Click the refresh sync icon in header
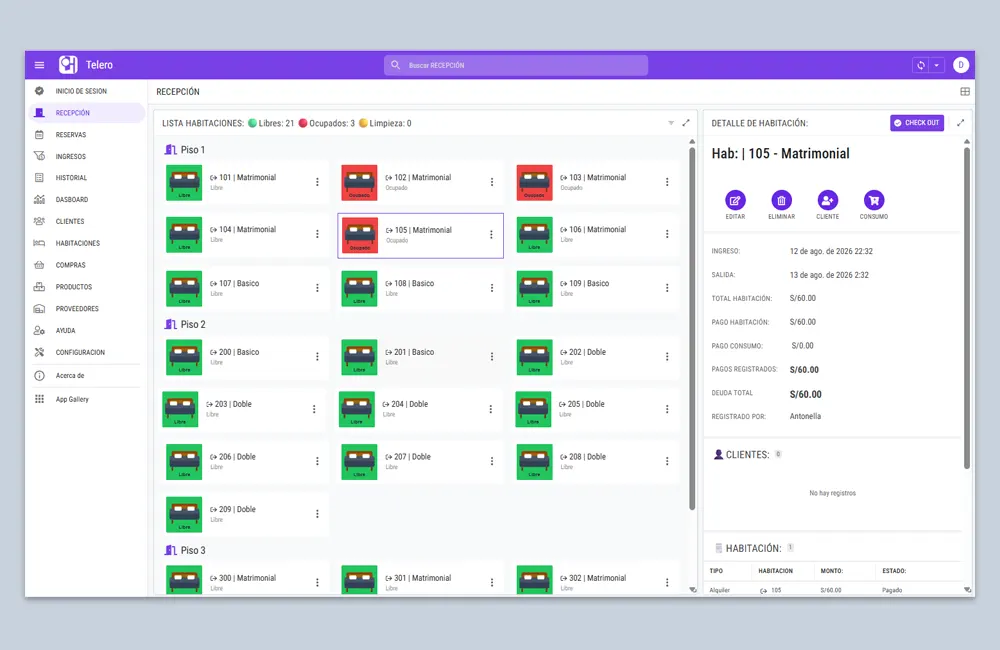This screenshot has height=650, width=1000. pos(921,65)
